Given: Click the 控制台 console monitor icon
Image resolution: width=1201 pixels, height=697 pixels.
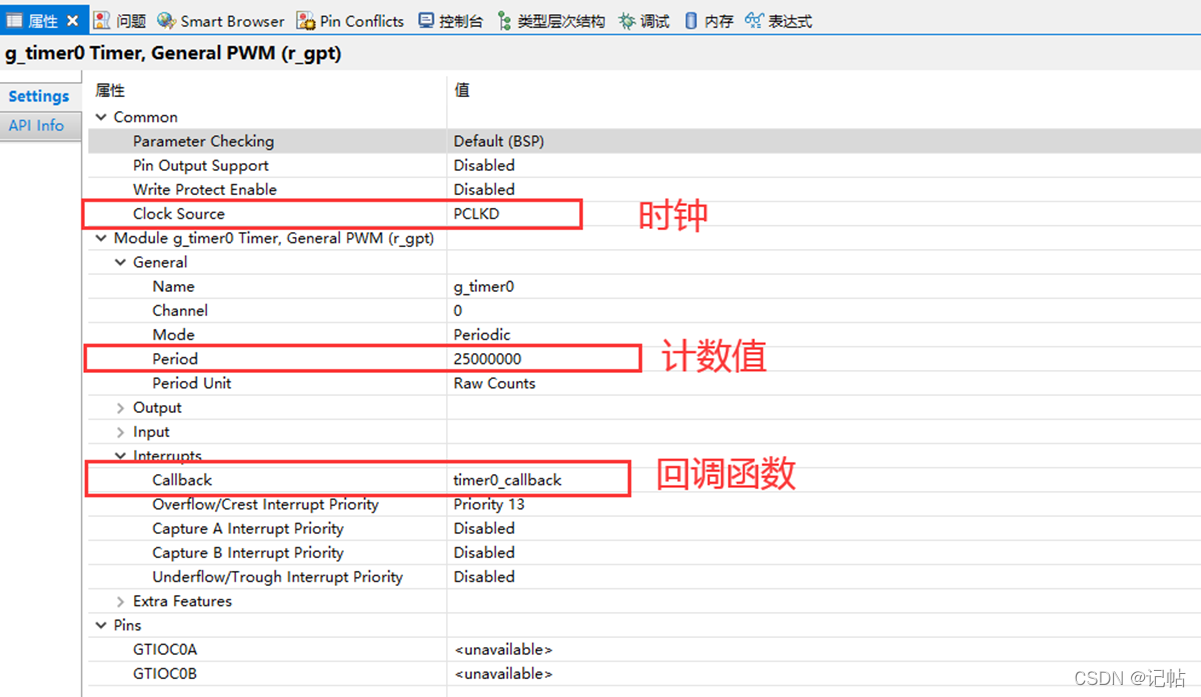Looking at the screenshot, I should 426,21.
